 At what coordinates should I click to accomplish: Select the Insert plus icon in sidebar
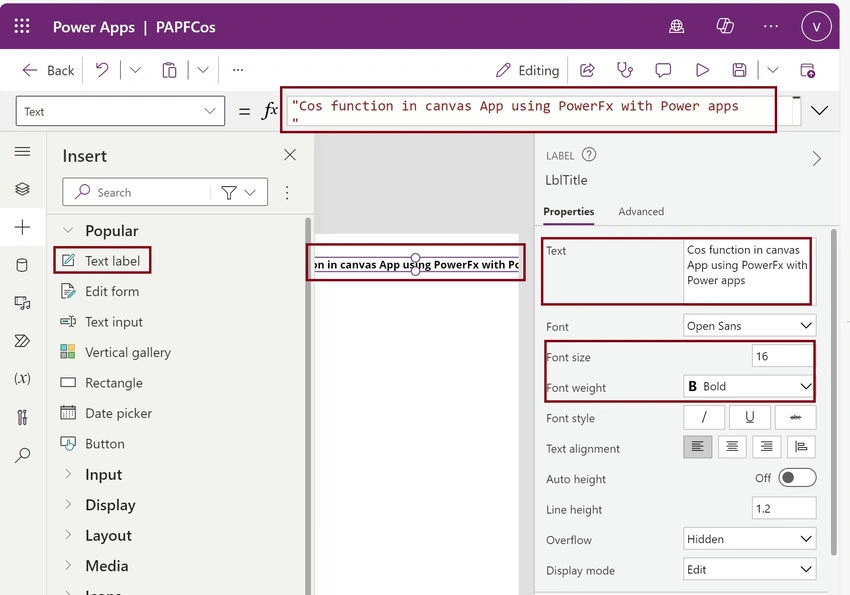click(x=22, y=227)
